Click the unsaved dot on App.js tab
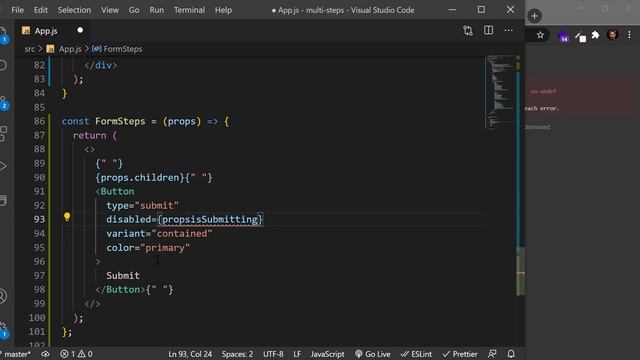The height and width of the screenshot is (360, 640). (x=80, y=30)
